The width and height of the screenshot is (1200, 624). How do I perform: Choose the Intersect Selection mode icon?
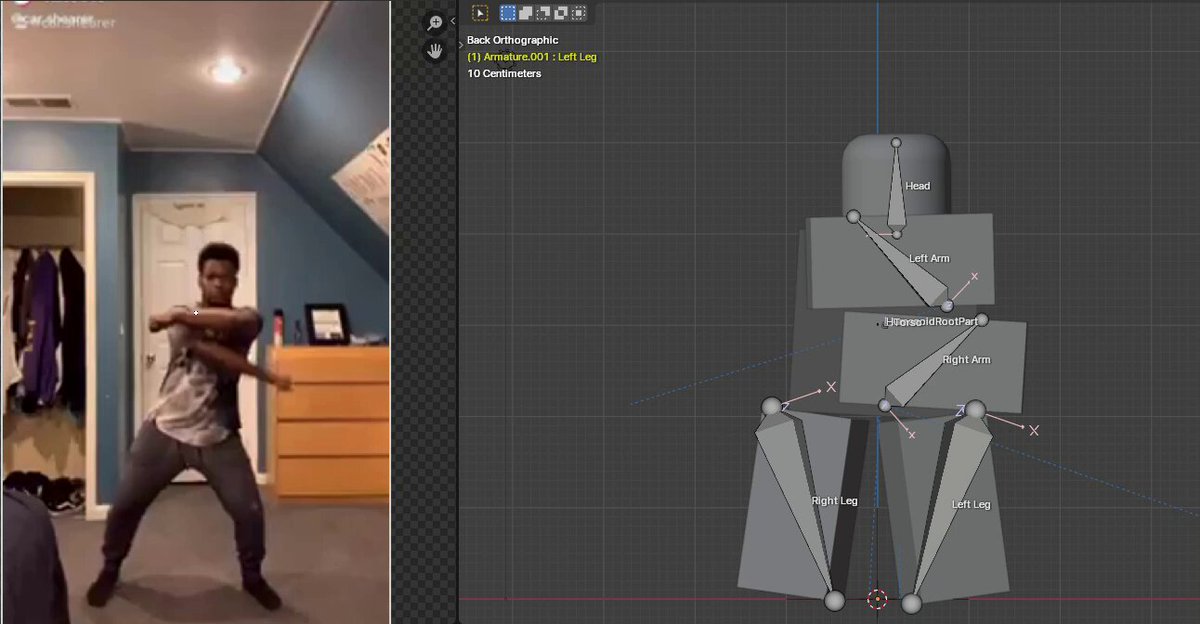tap(577, 13)
